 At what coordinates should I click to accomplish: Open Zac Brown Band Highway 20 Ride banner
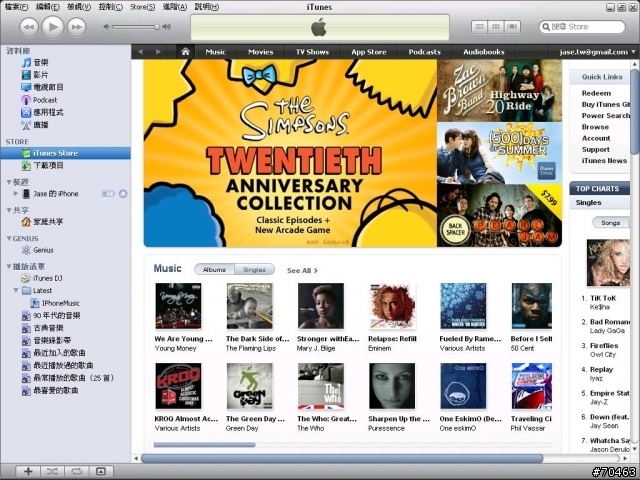499,91
